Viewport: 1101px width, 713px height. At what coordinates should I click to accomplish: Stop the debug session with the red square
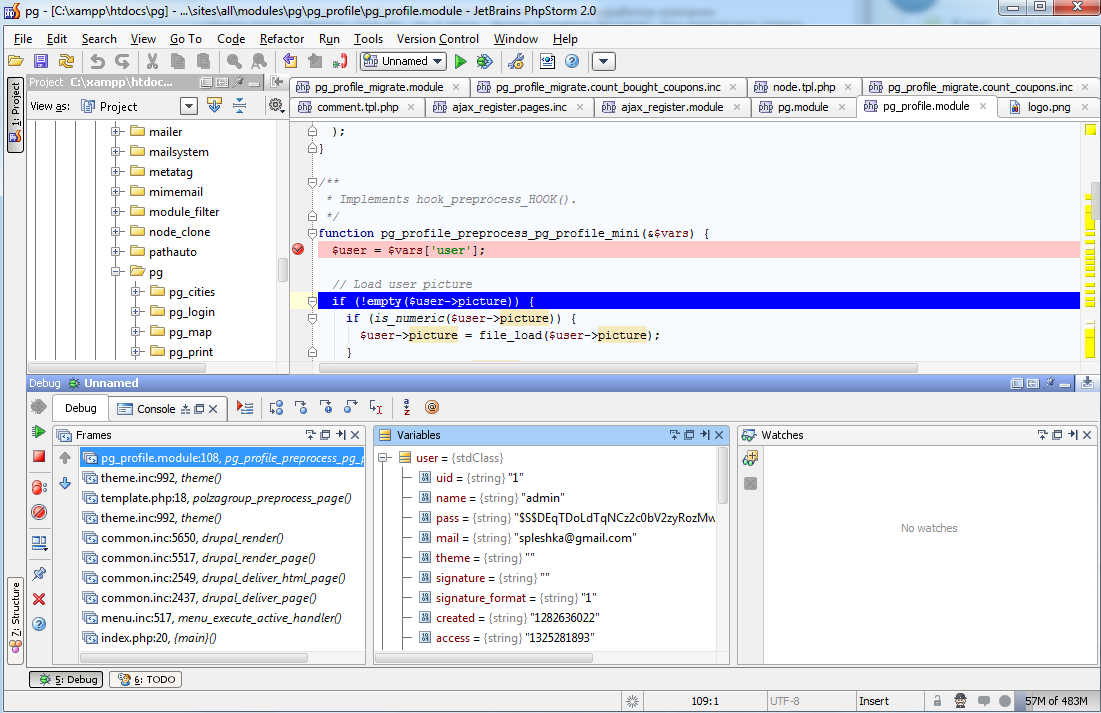coord(39,457)
